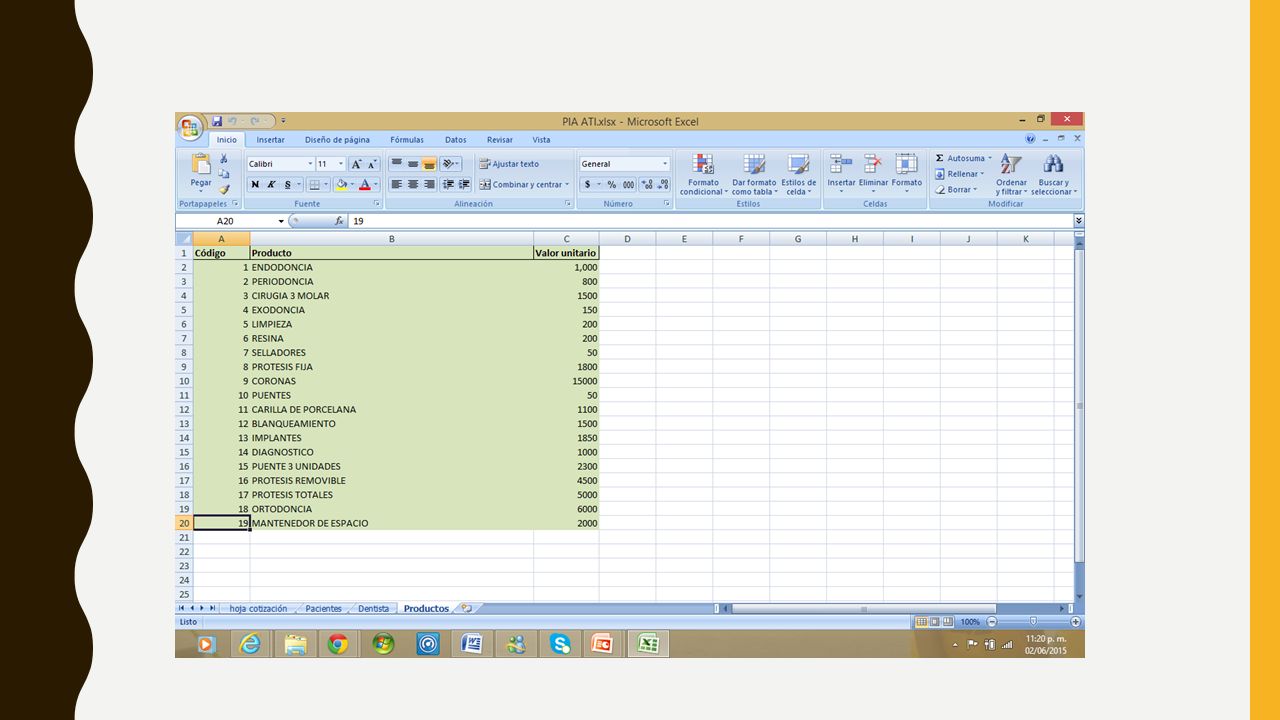Screen dimensions: 1280x720
Task: Toggle middle vertical alignment
Action: (413, 164)
